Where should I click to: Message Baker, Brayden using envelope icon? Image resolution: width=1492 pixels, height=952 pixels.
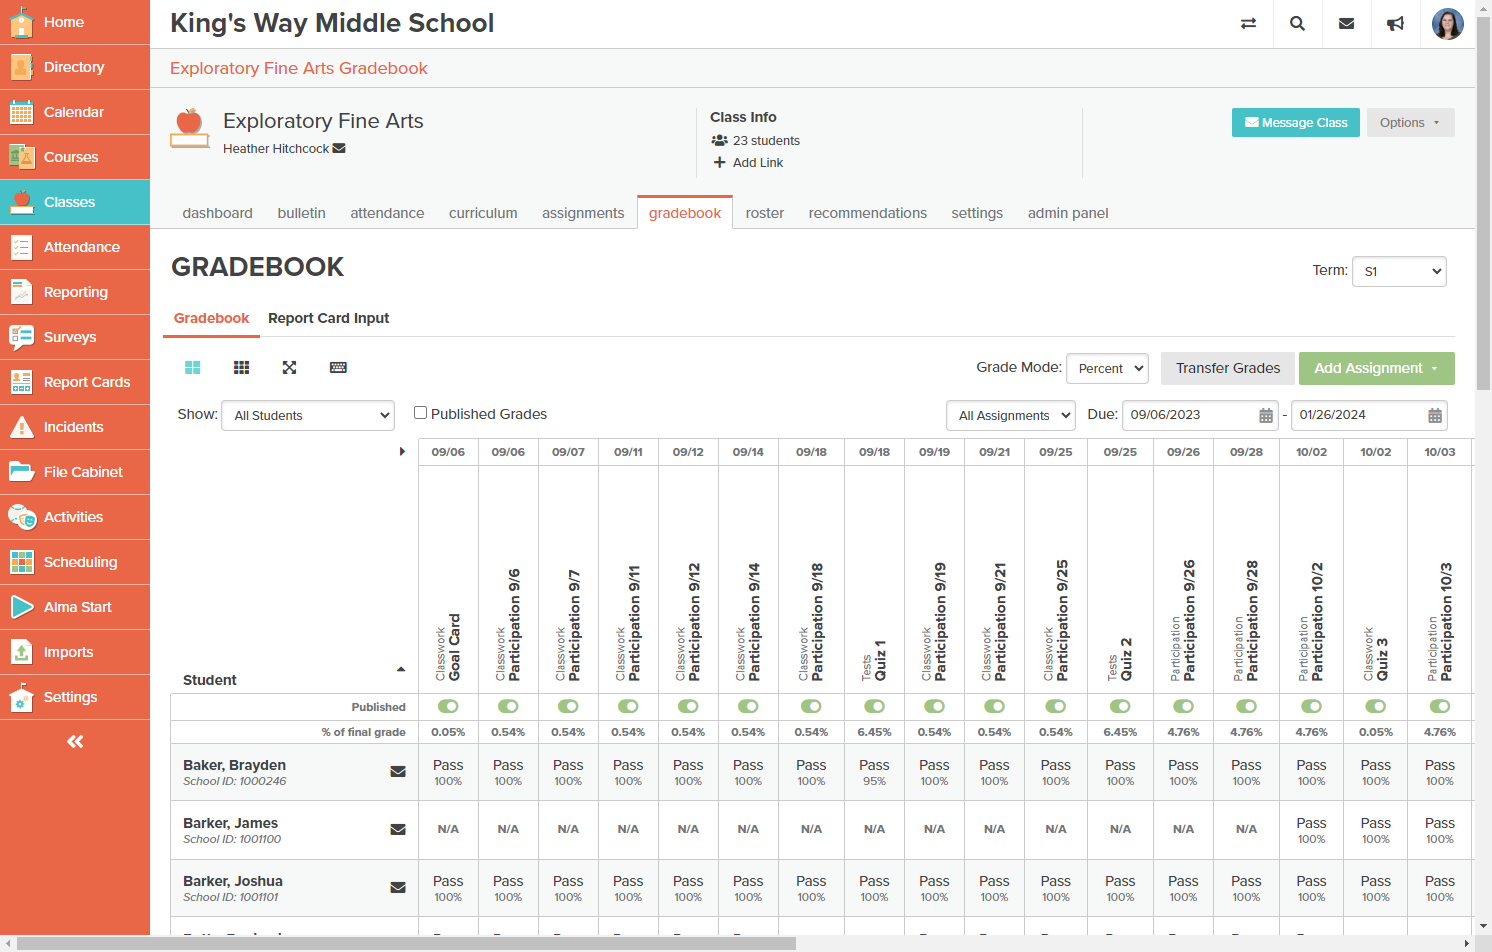tap(398, 771)
